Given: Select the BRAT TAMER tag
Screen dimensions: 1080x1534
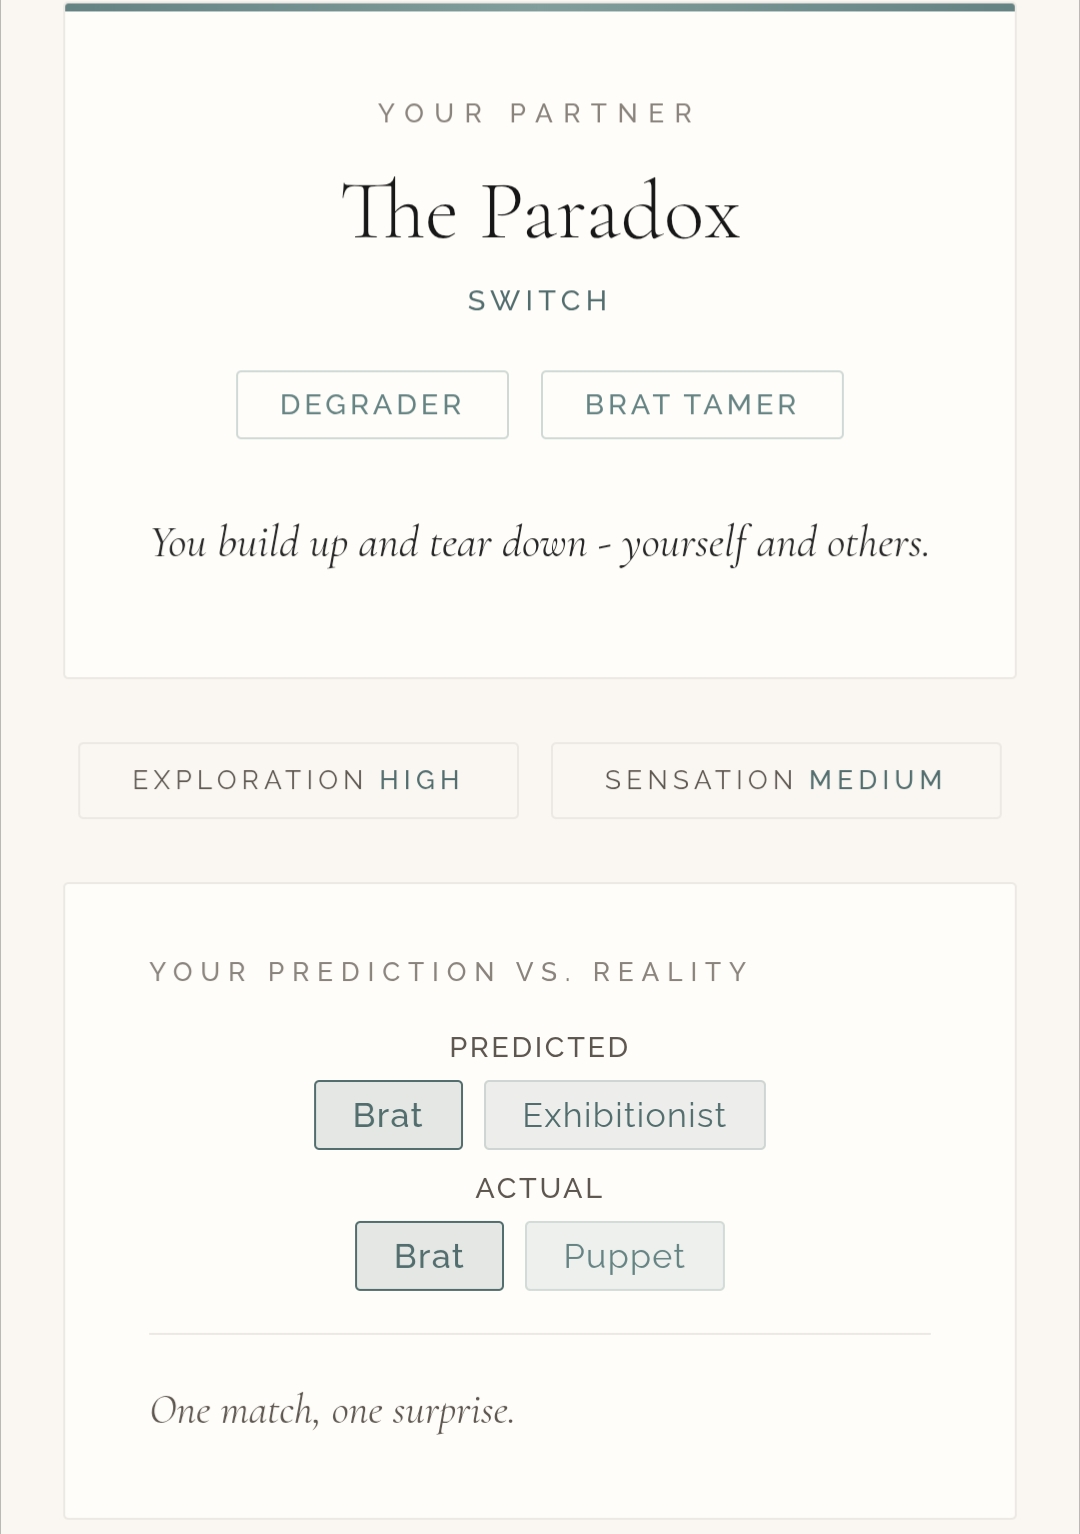Looking at the screenshot, I should [x=691, y=405].
